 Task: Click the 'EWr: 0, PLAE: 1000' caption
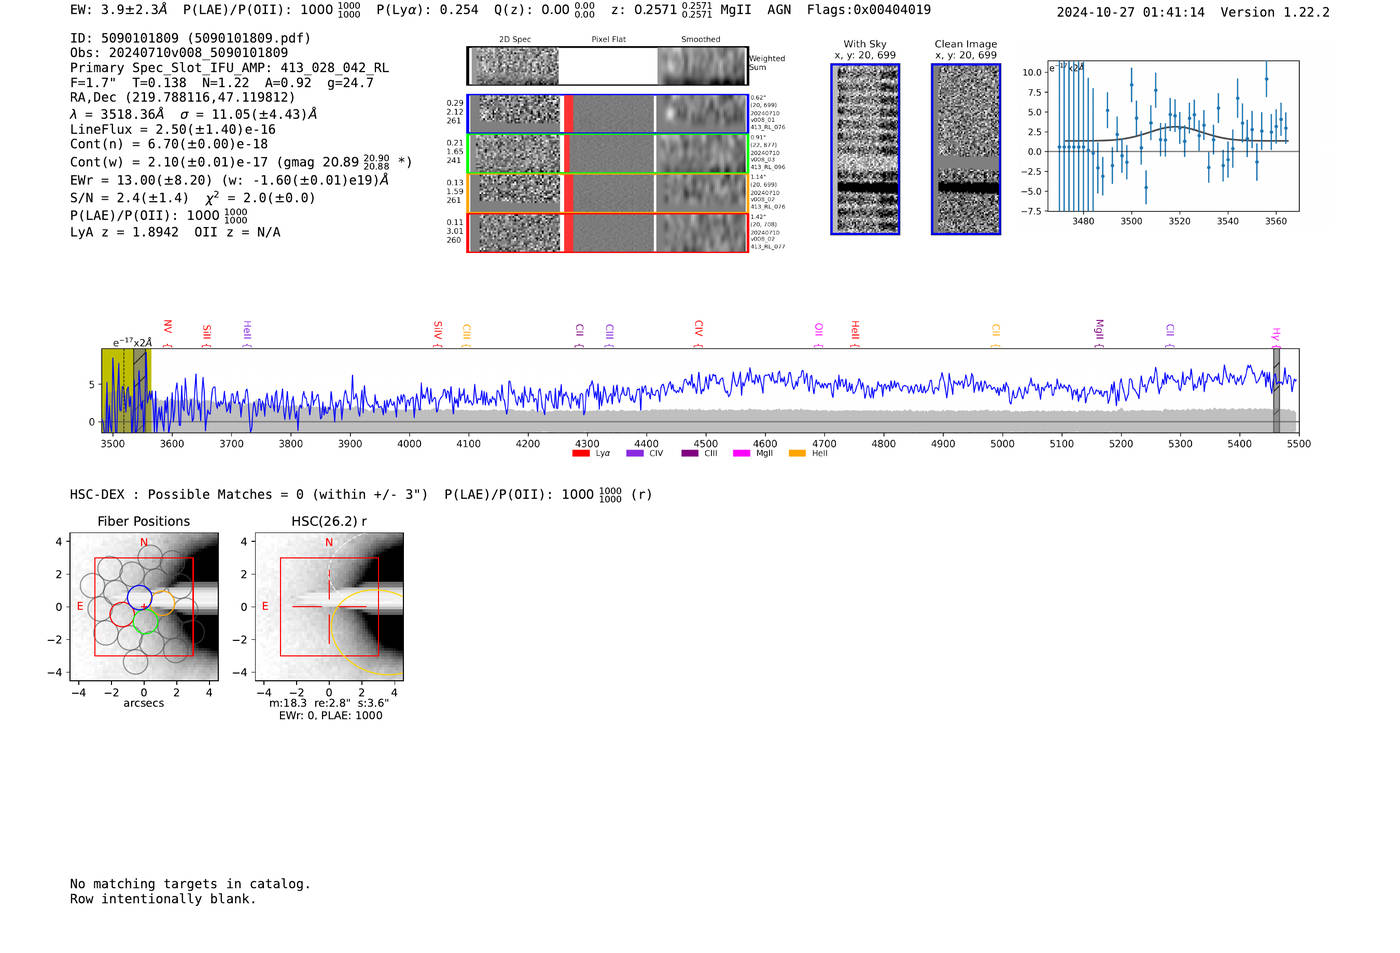(330, 716)
